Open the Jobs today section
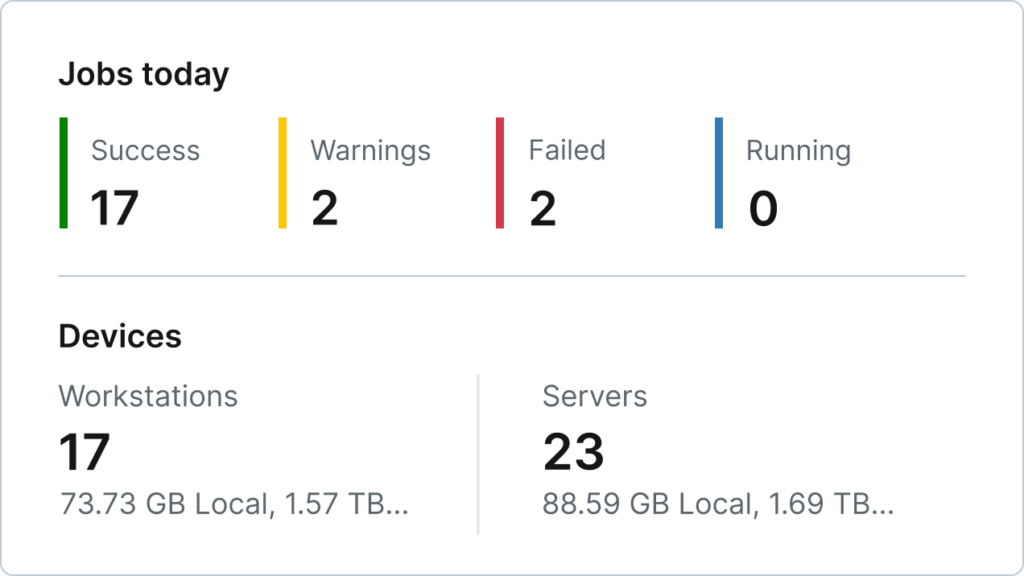The height and width of the screenshot is (576, 1024). (143, 73)
